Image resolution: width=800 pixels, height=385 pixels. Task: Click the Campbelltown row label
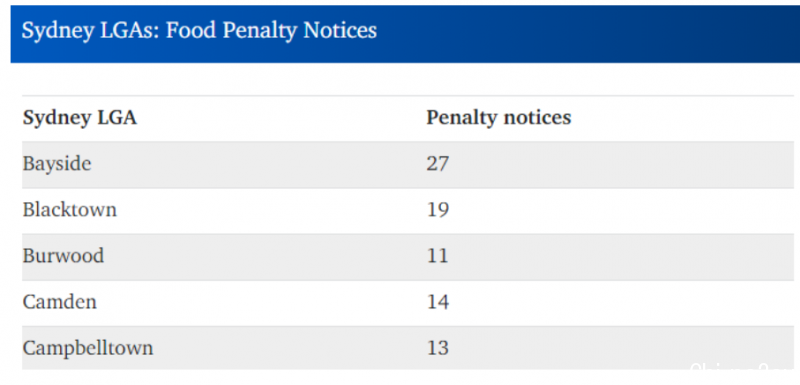coord(88,348)
